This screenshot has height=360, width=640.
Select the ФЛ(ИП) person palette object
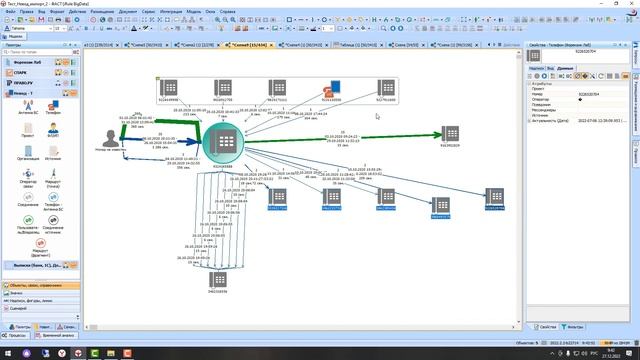pyautogui.click(x=53, y=130)
